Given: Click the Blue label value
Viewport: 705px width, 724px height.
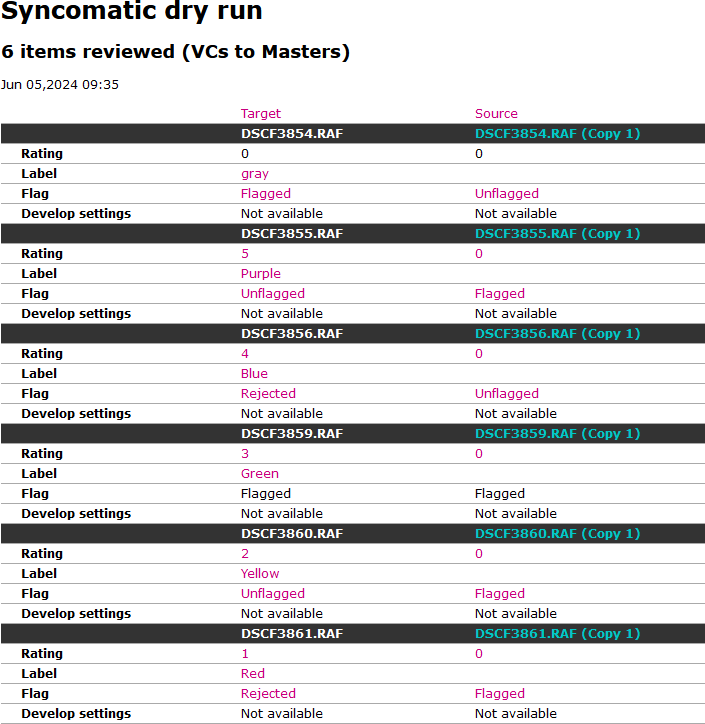Looking at the screenshot, I should (x=254, y=374).
